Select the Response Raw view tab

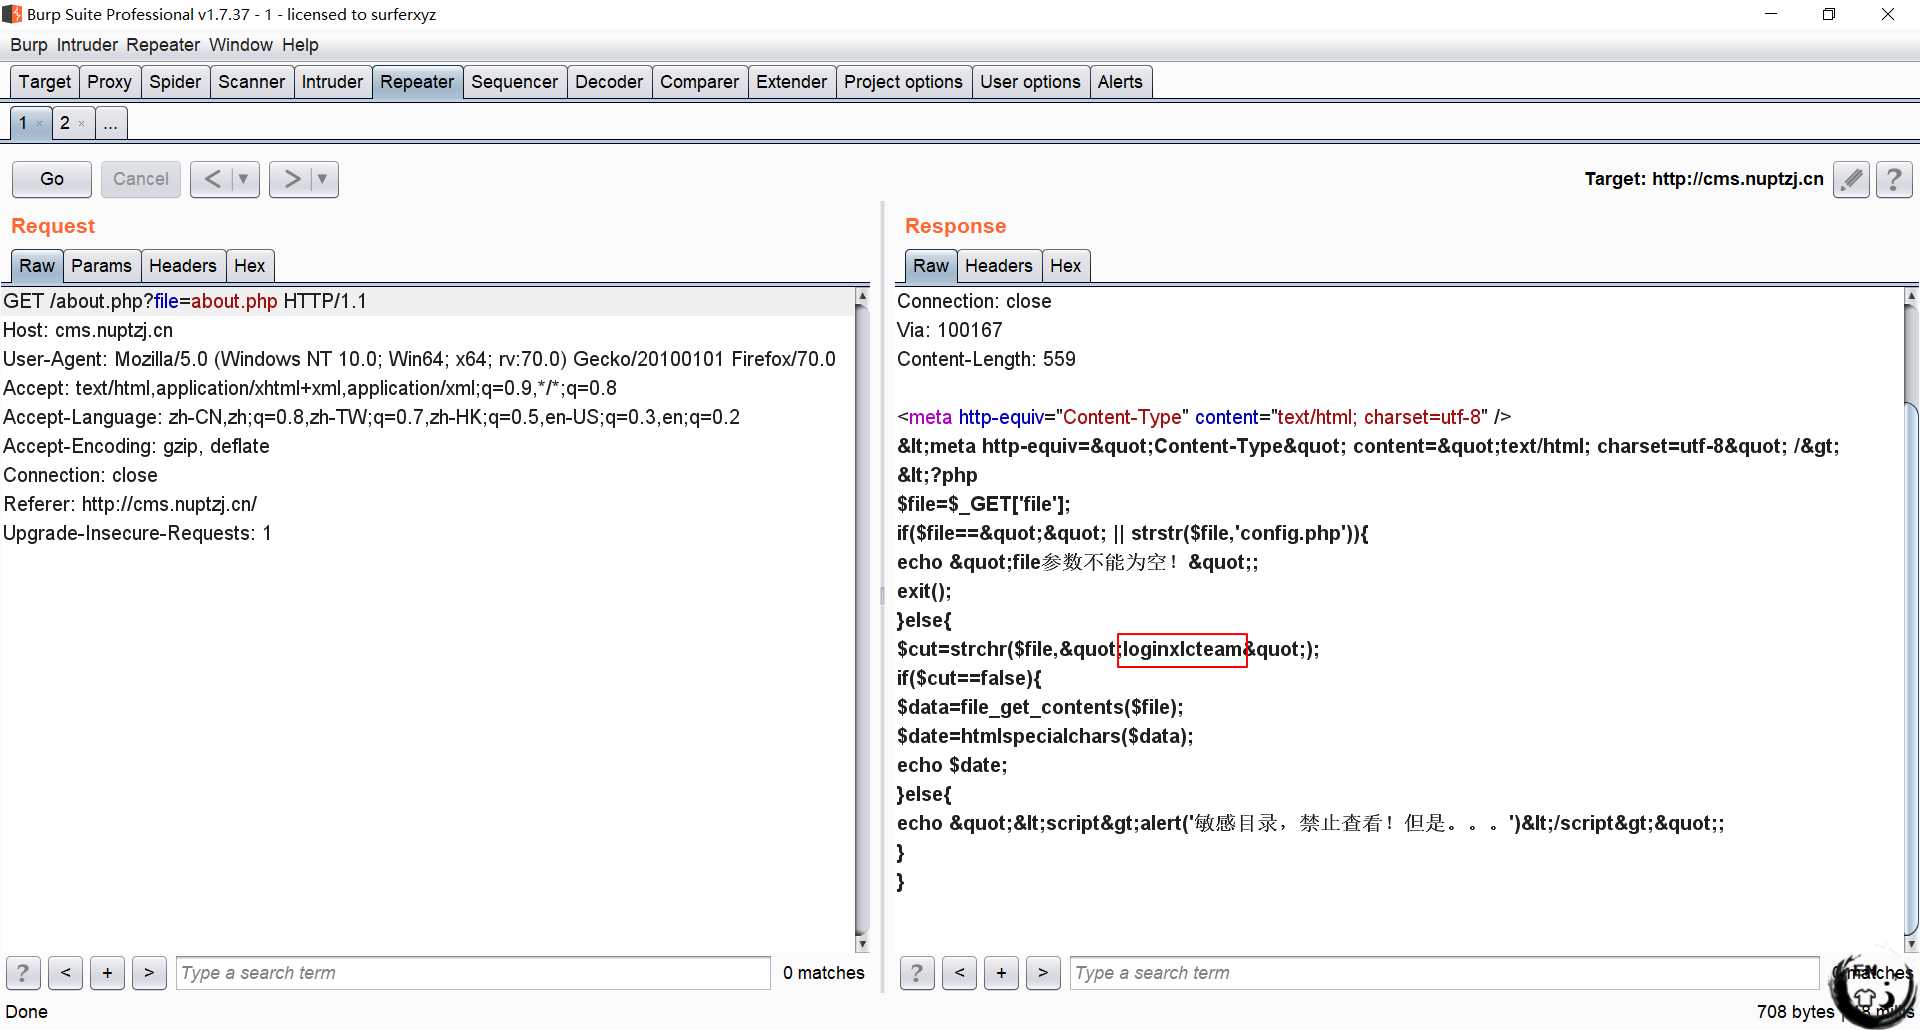pyautogui.click(x=930, y=266)
